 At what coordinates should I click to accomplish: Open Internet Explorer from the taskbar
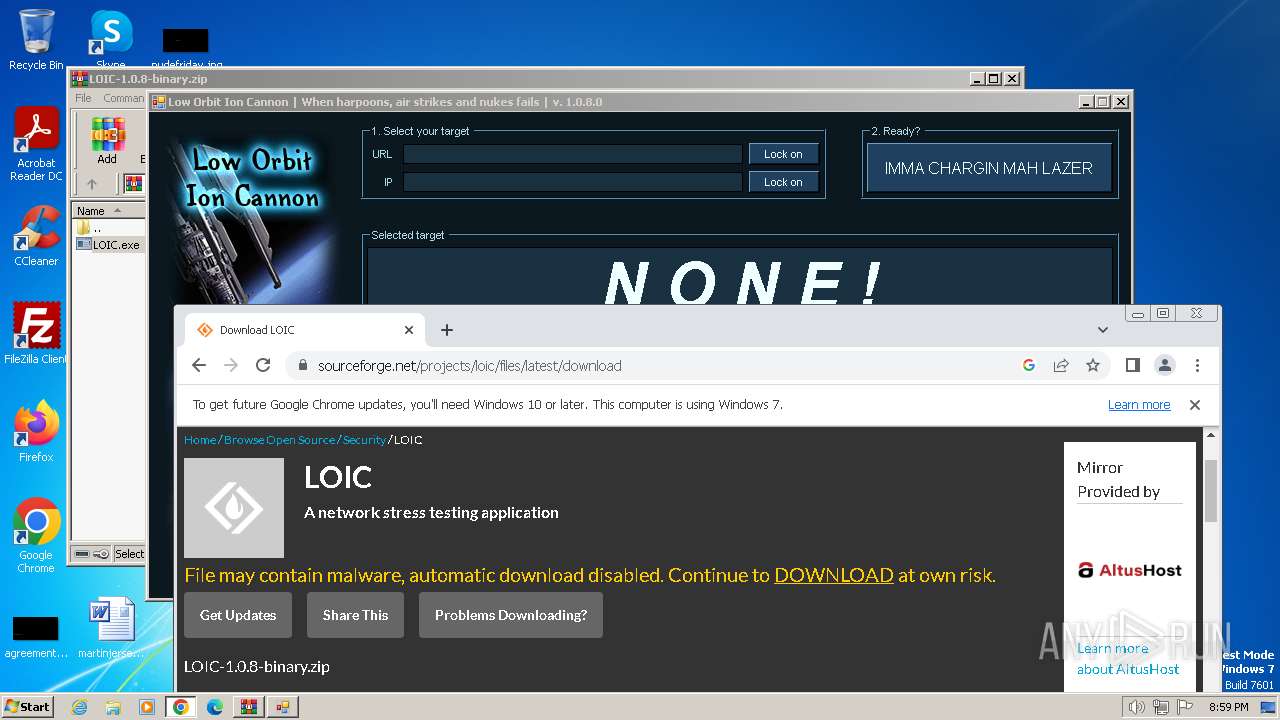79,707
